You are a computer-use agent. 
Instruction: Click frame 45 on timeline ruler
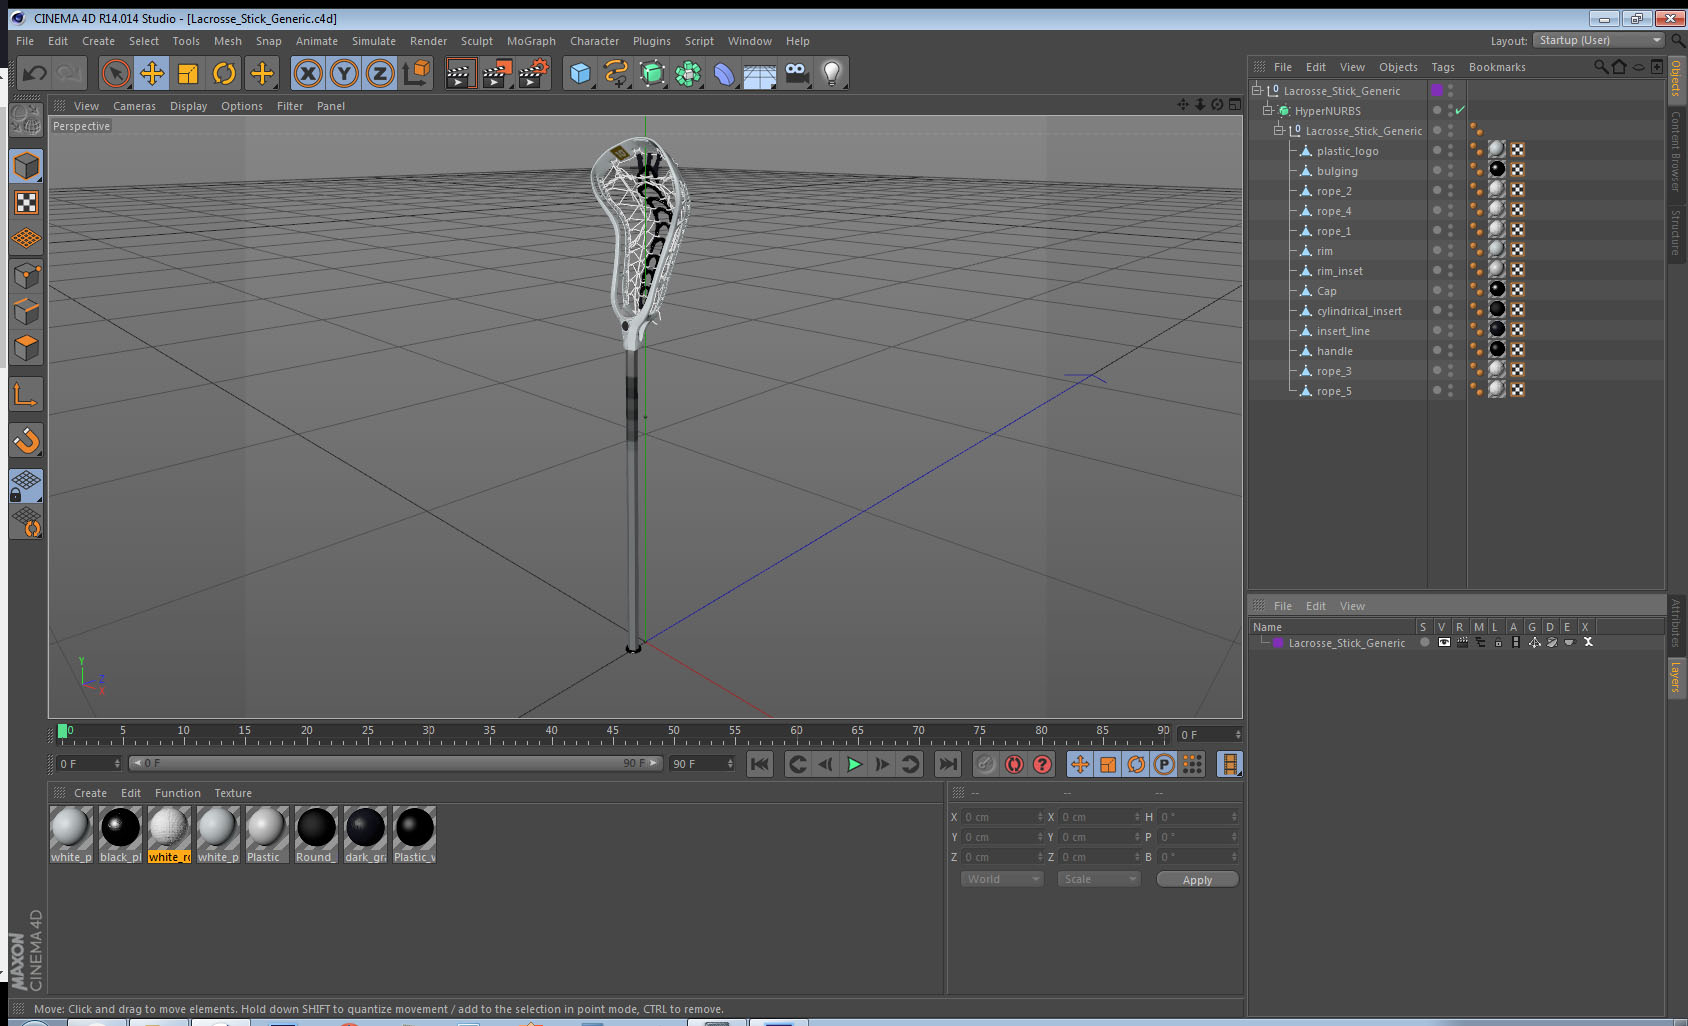(x=612, y=733)
